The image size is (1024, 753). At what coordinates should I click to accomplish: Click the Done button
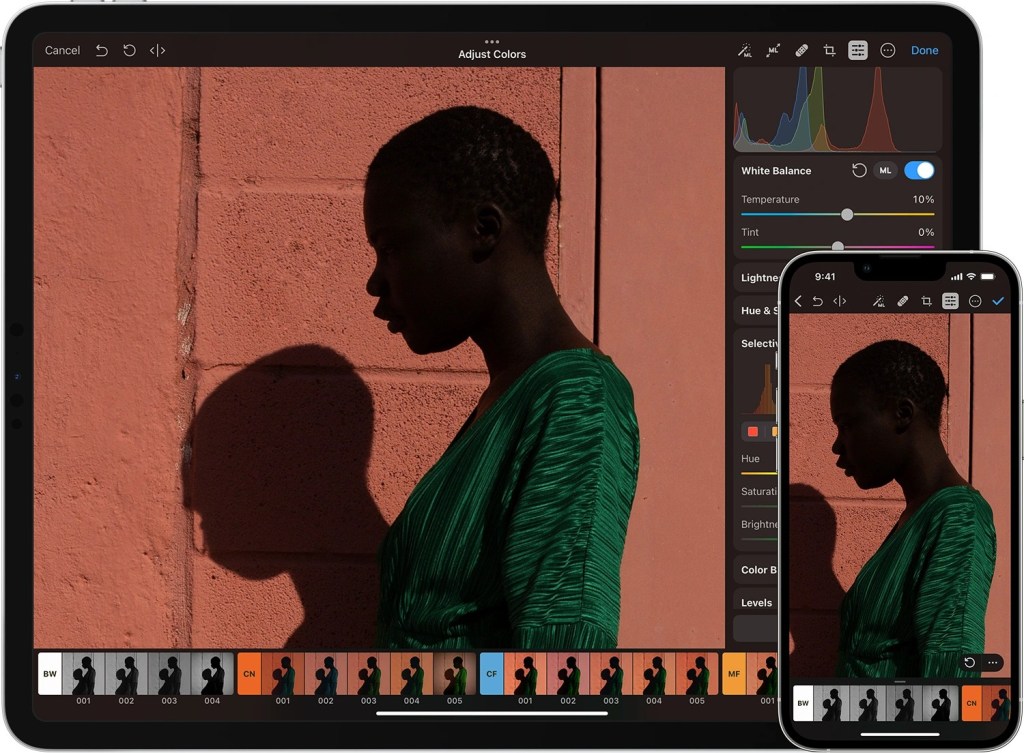[924, 50]
